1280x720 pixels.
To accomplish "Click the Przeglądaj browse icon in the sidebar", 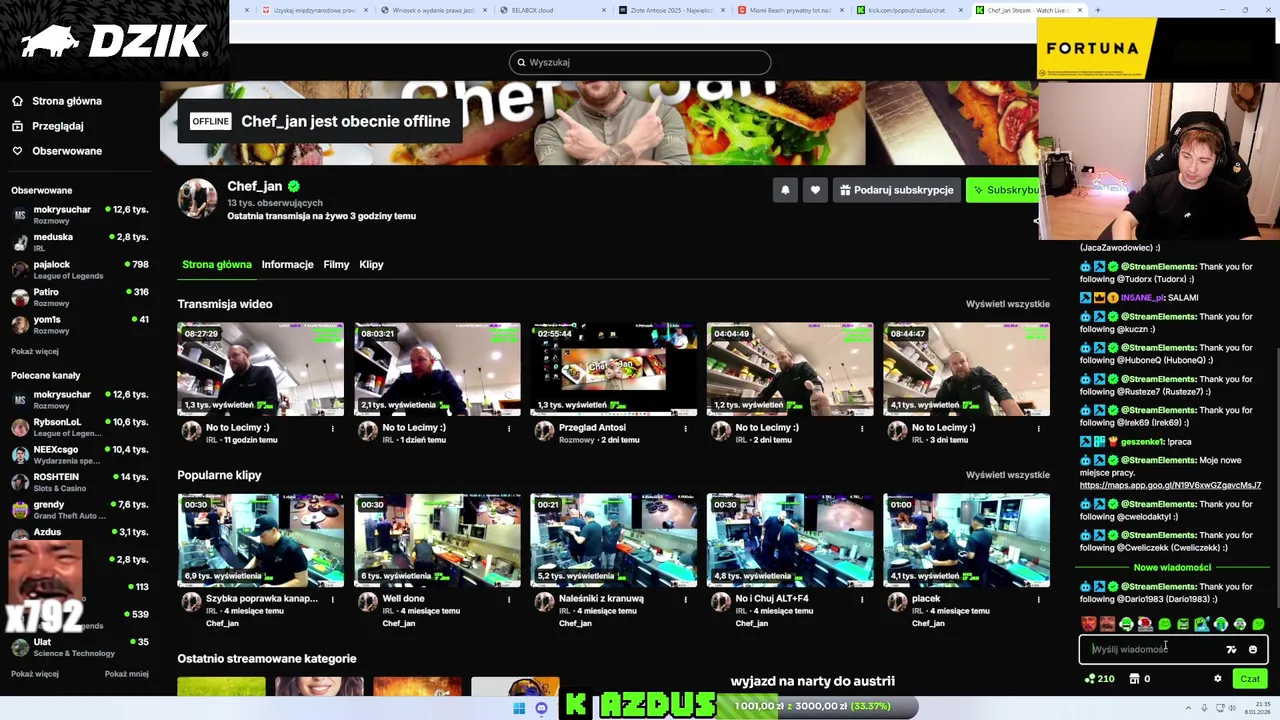I will [17, 126].
